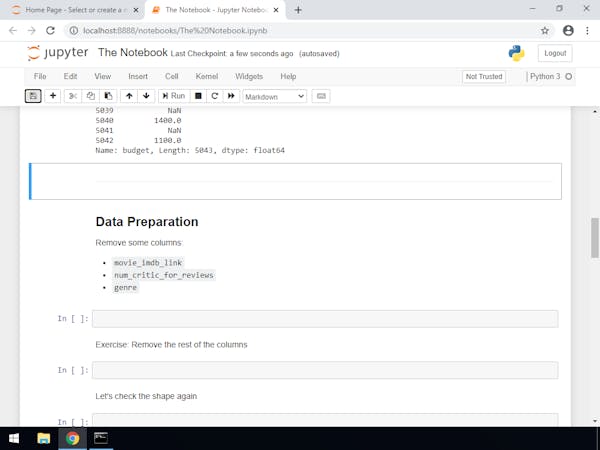Click the scrollbar up arrow
This screenshot has height=450, width=600.
pyautogui.click(x=595, y=112)
